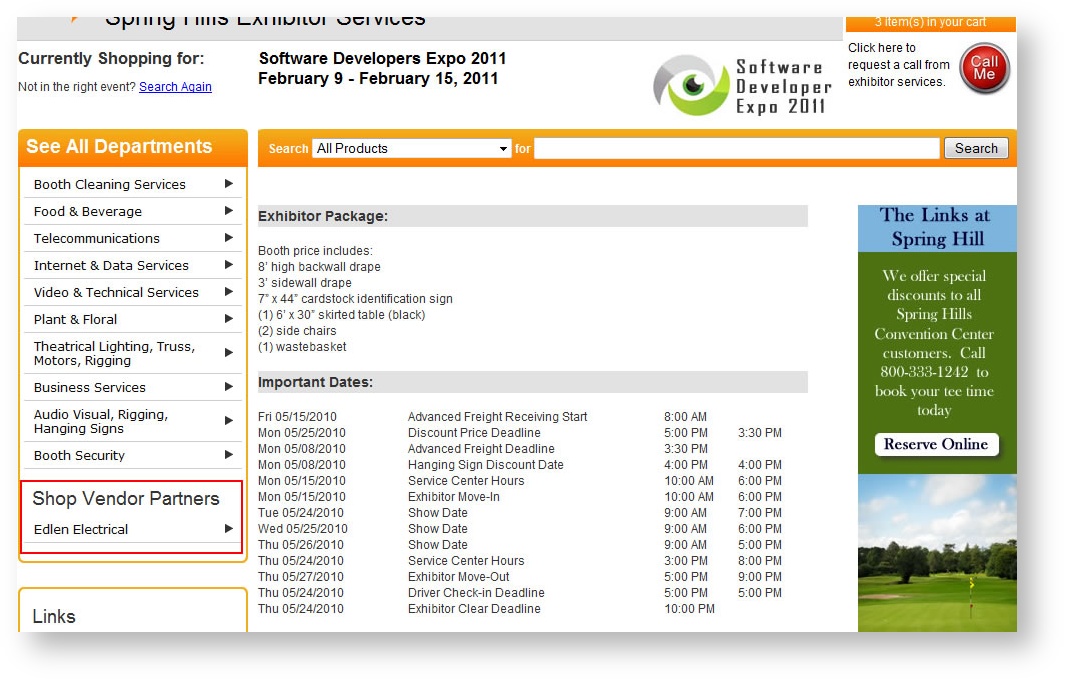This screenshot has width=1065, height=680.
Task: Select Internet & Data Services department
Action: [111, 265]
